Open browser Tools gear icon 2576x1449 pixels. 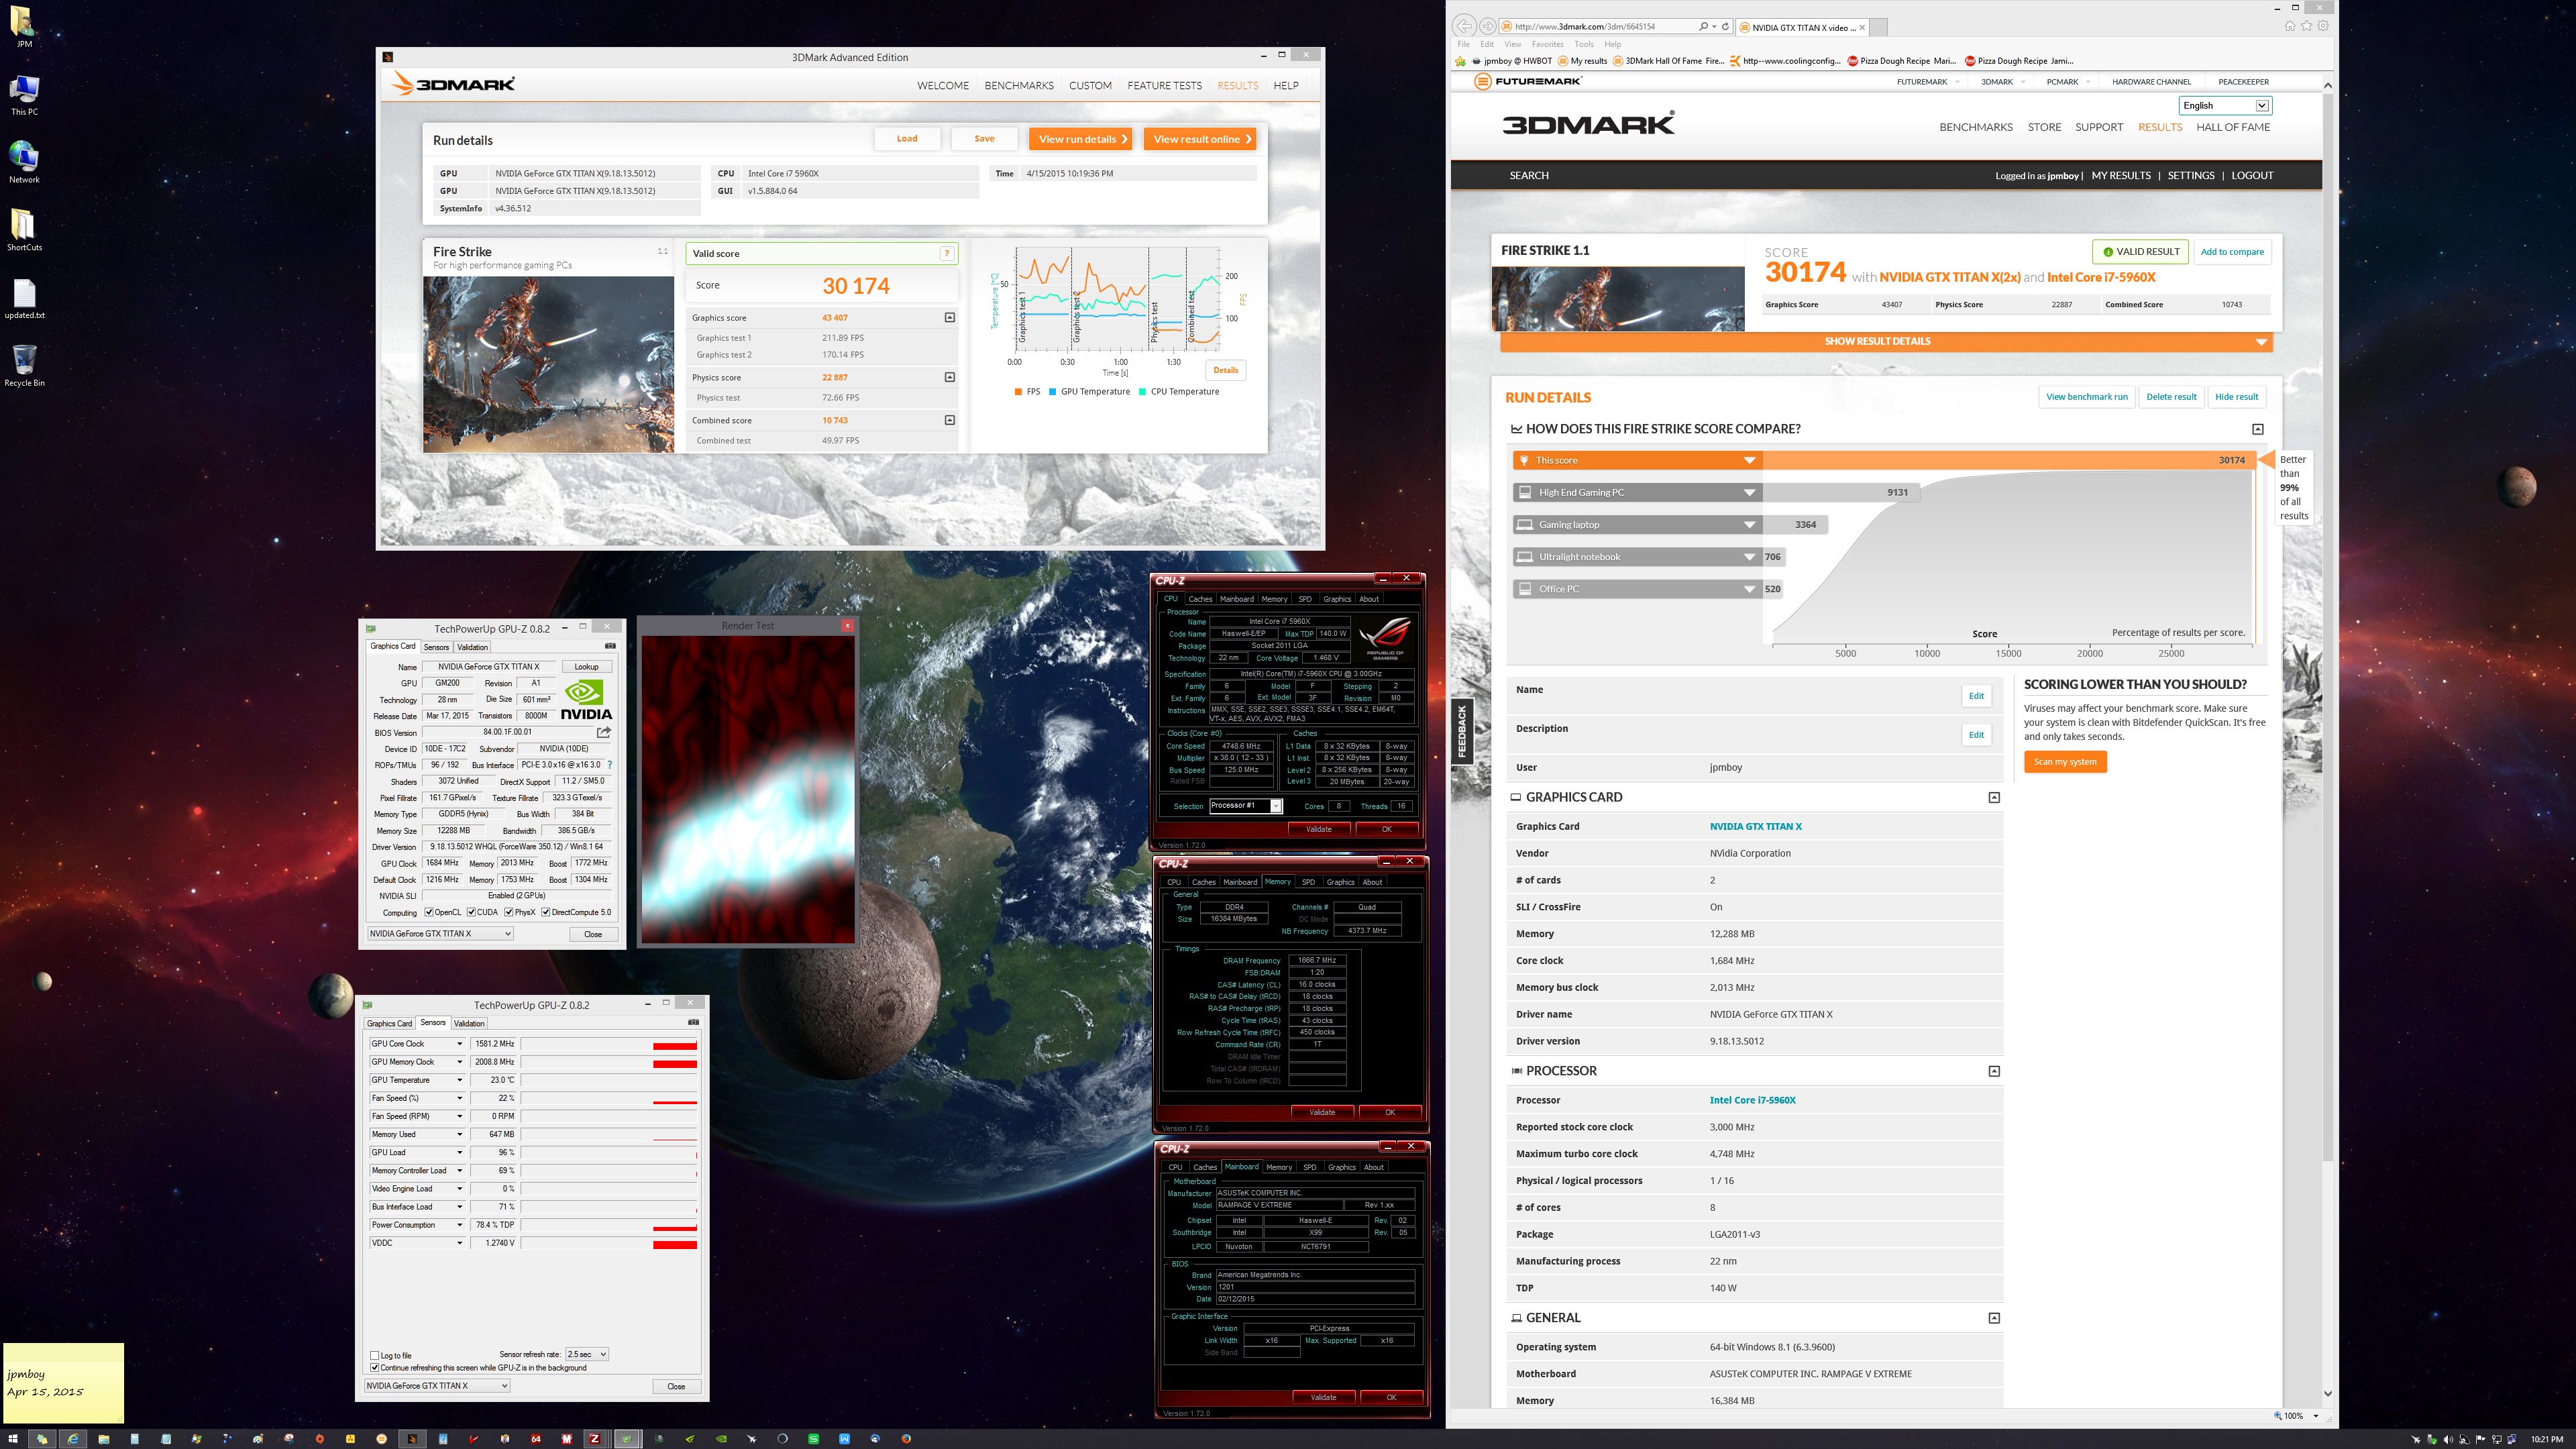tap(2323, 26)
